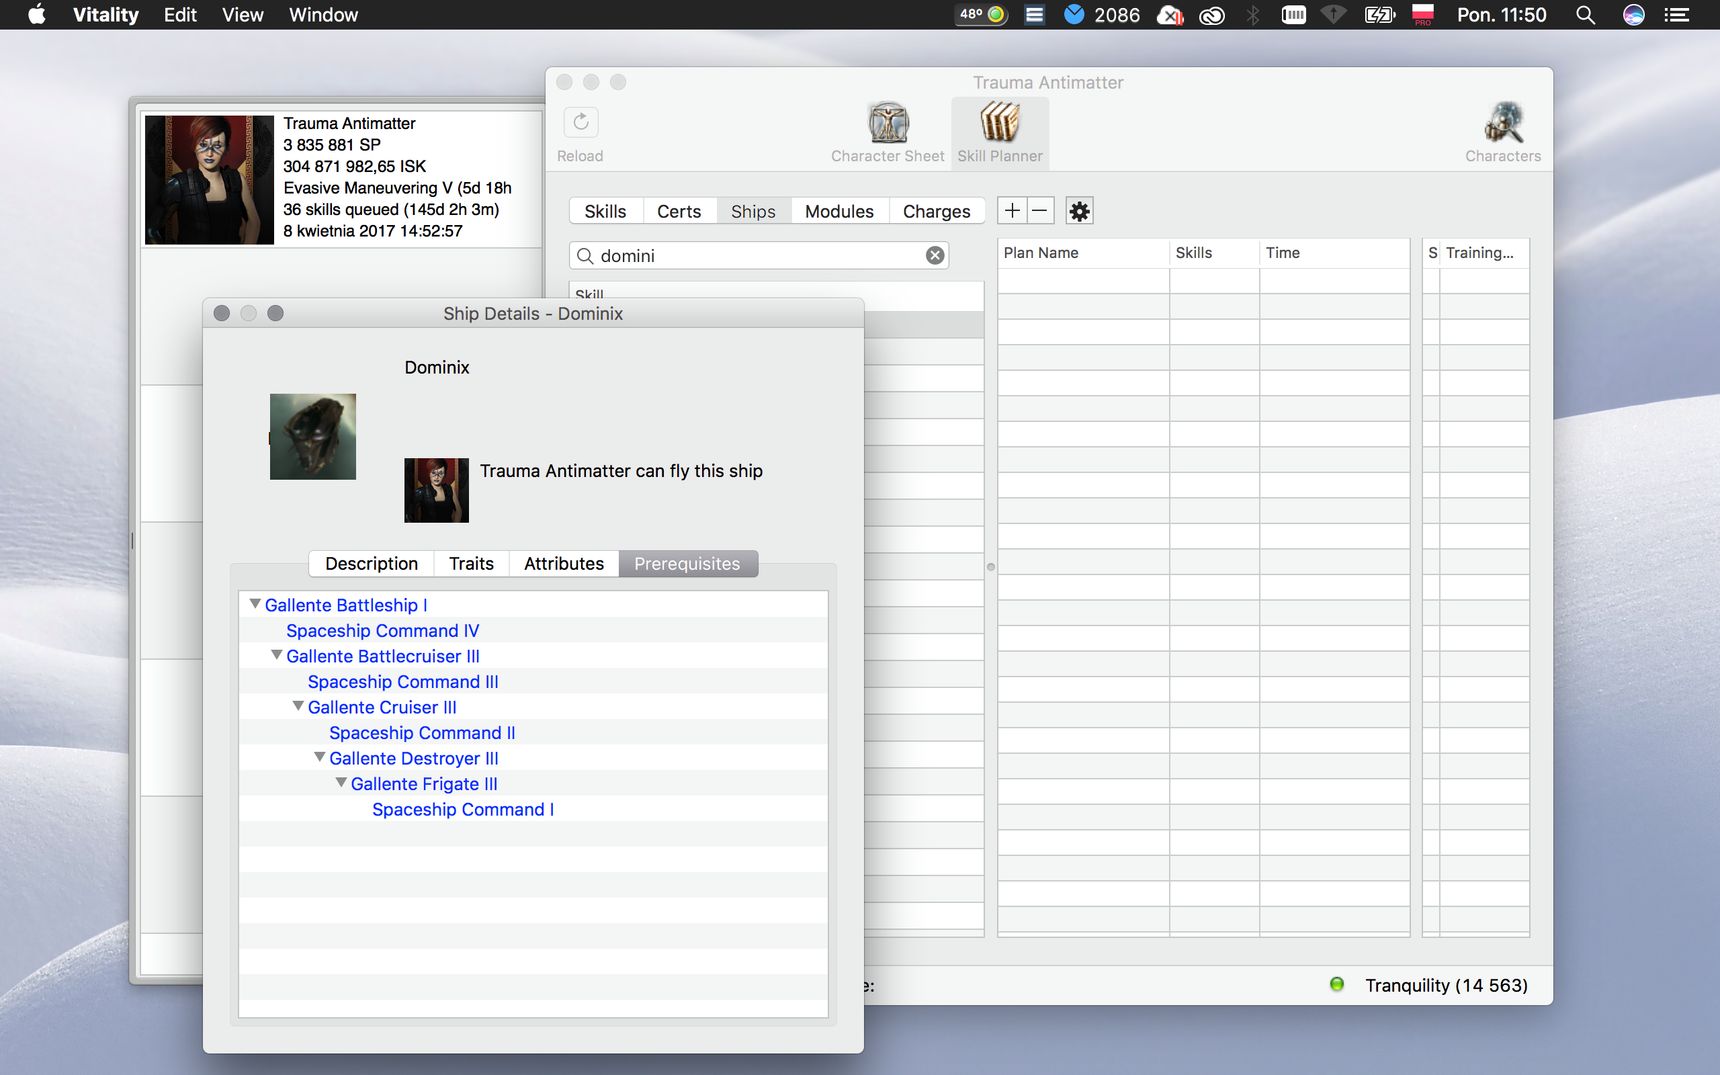
Task: Collapse the Gallente Battleship I tree node
Action: coord(255,604)
